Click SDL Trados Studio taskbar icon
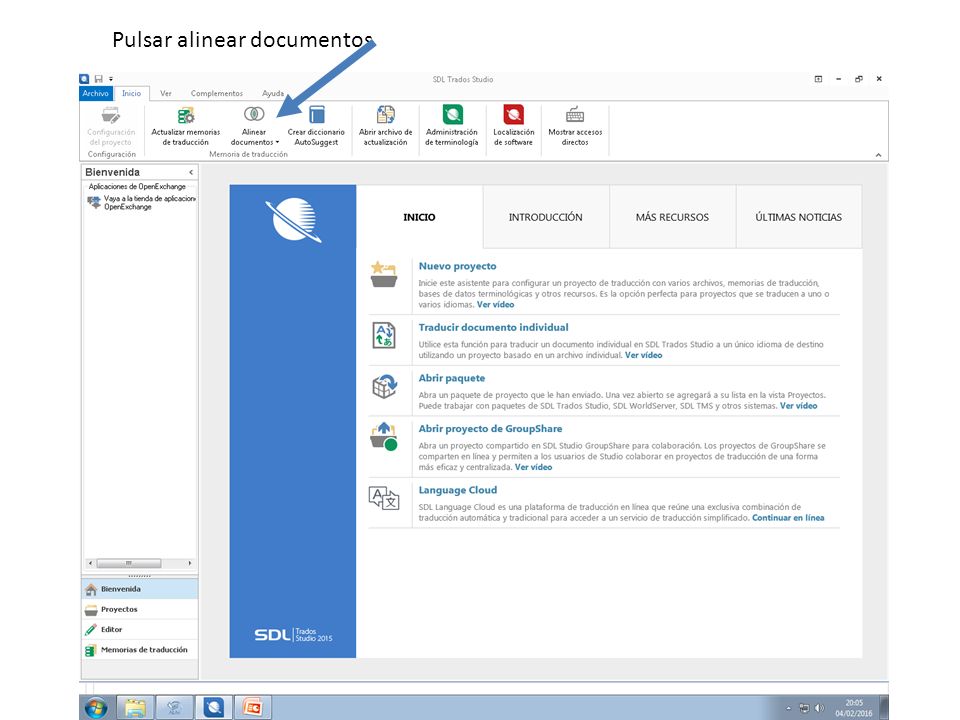 click(x=214, y=708)
